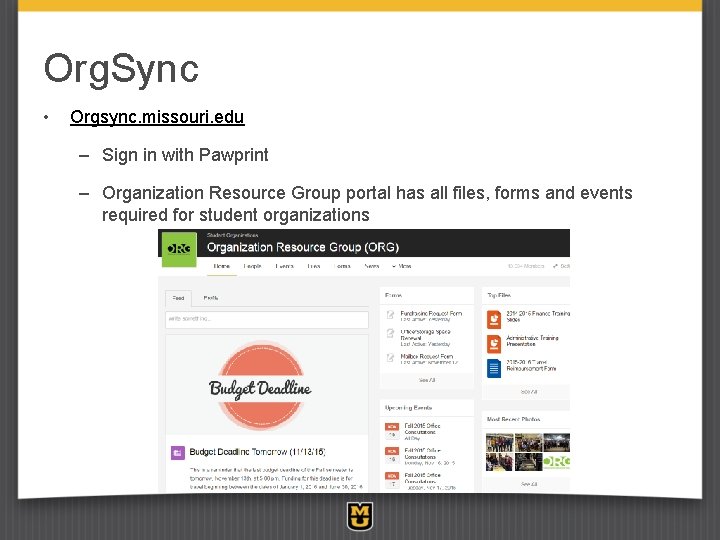720x540 pixels.
Task: Open the green ORG logo photo thumbnail
Action: coord(557,462)
